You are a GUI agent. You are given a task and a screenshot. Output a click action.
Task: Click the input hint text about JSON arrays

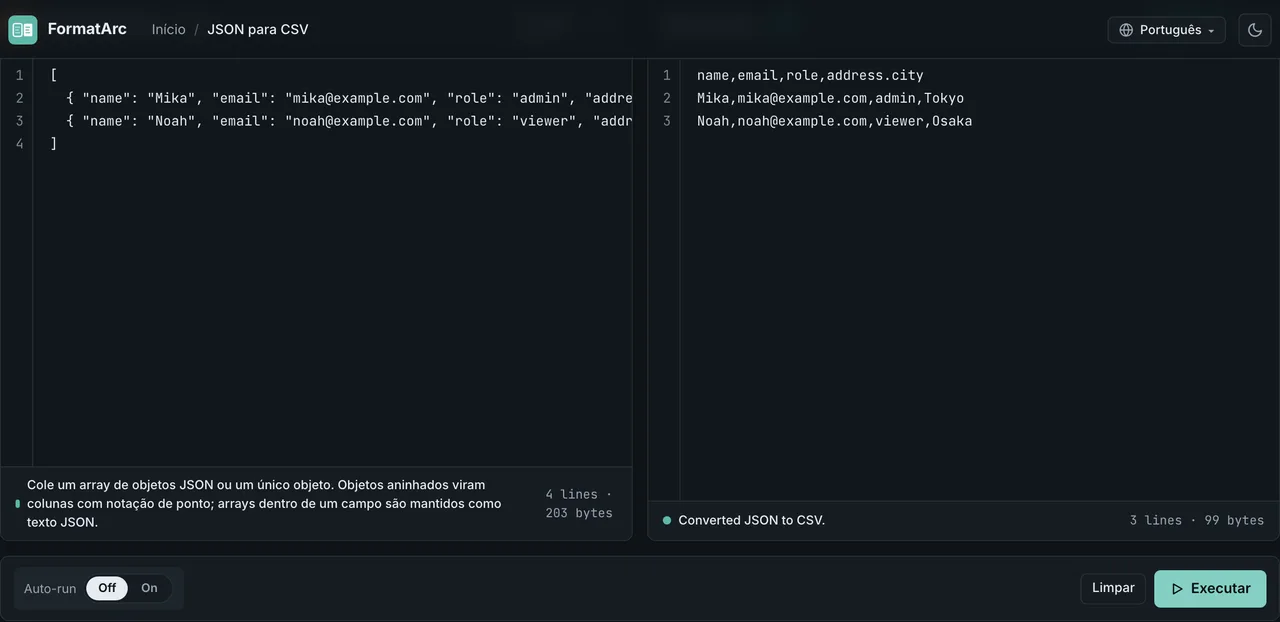click(264, 503)
